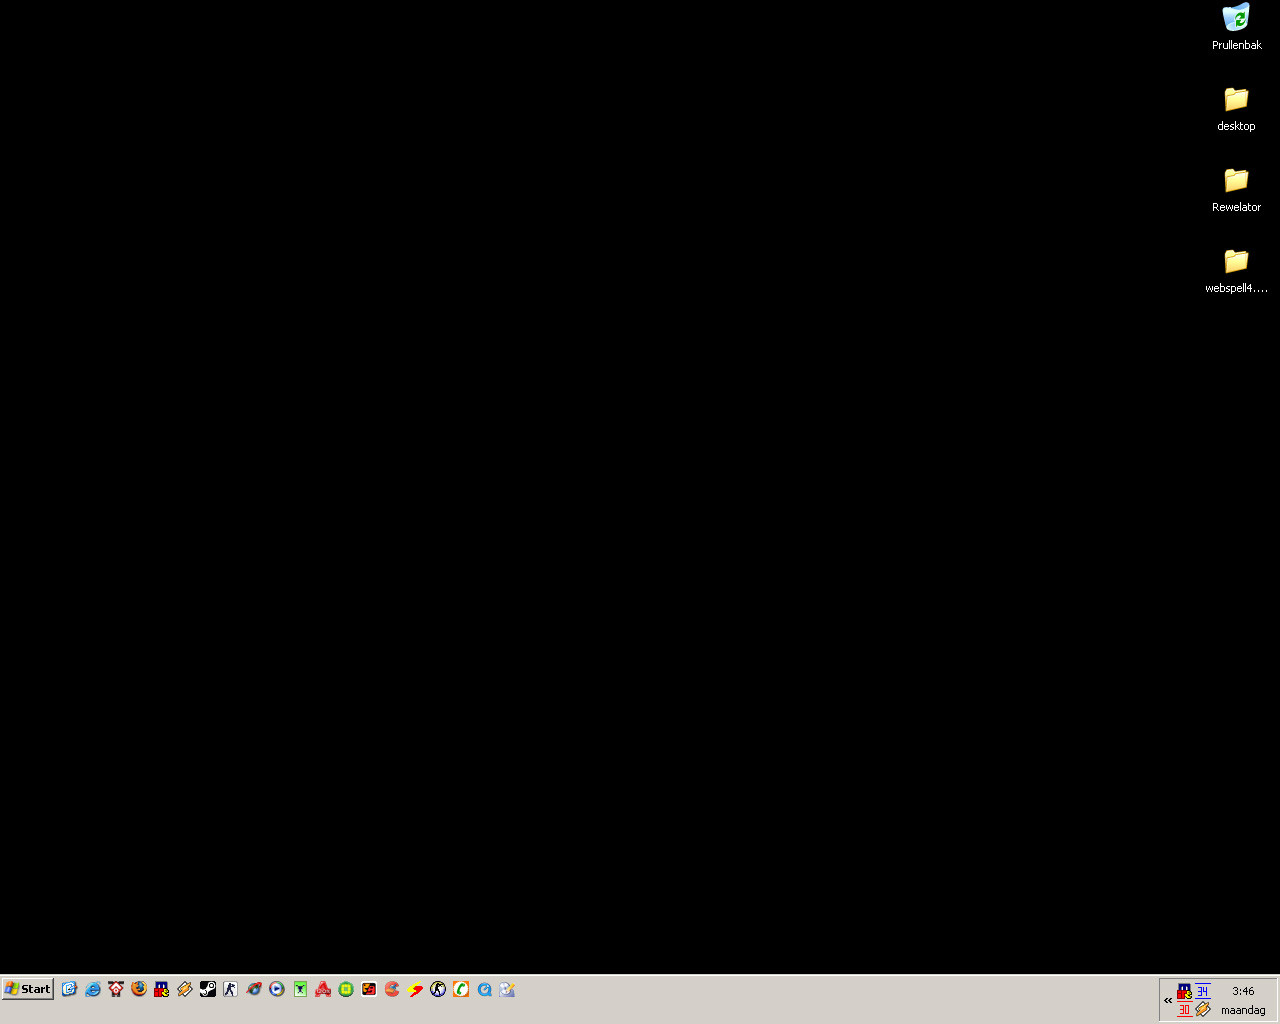Launch the round black Counter-Strike icon
This screenshot has height=1024, width=1280.
point(438,989)
